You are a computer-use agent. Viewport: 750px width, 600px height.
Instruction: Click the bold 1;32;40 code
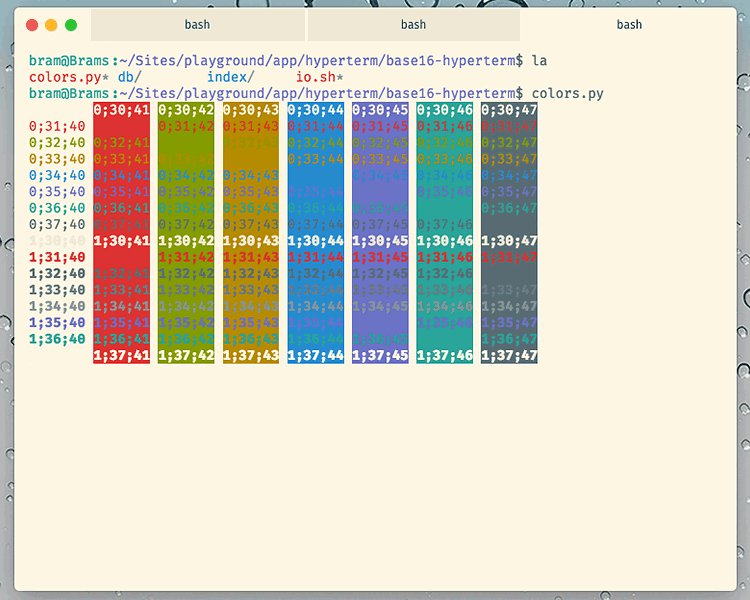[x=57, y=273]
